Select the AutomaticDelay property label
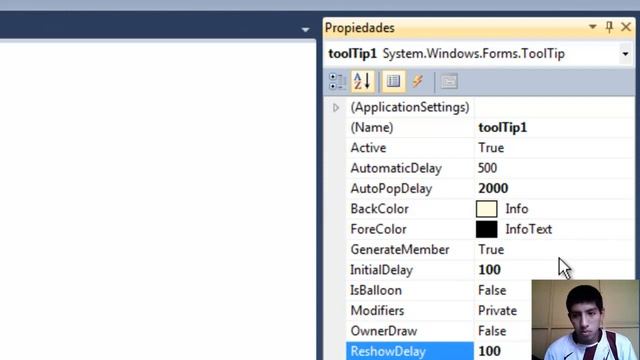 click(x=396, y=168)
